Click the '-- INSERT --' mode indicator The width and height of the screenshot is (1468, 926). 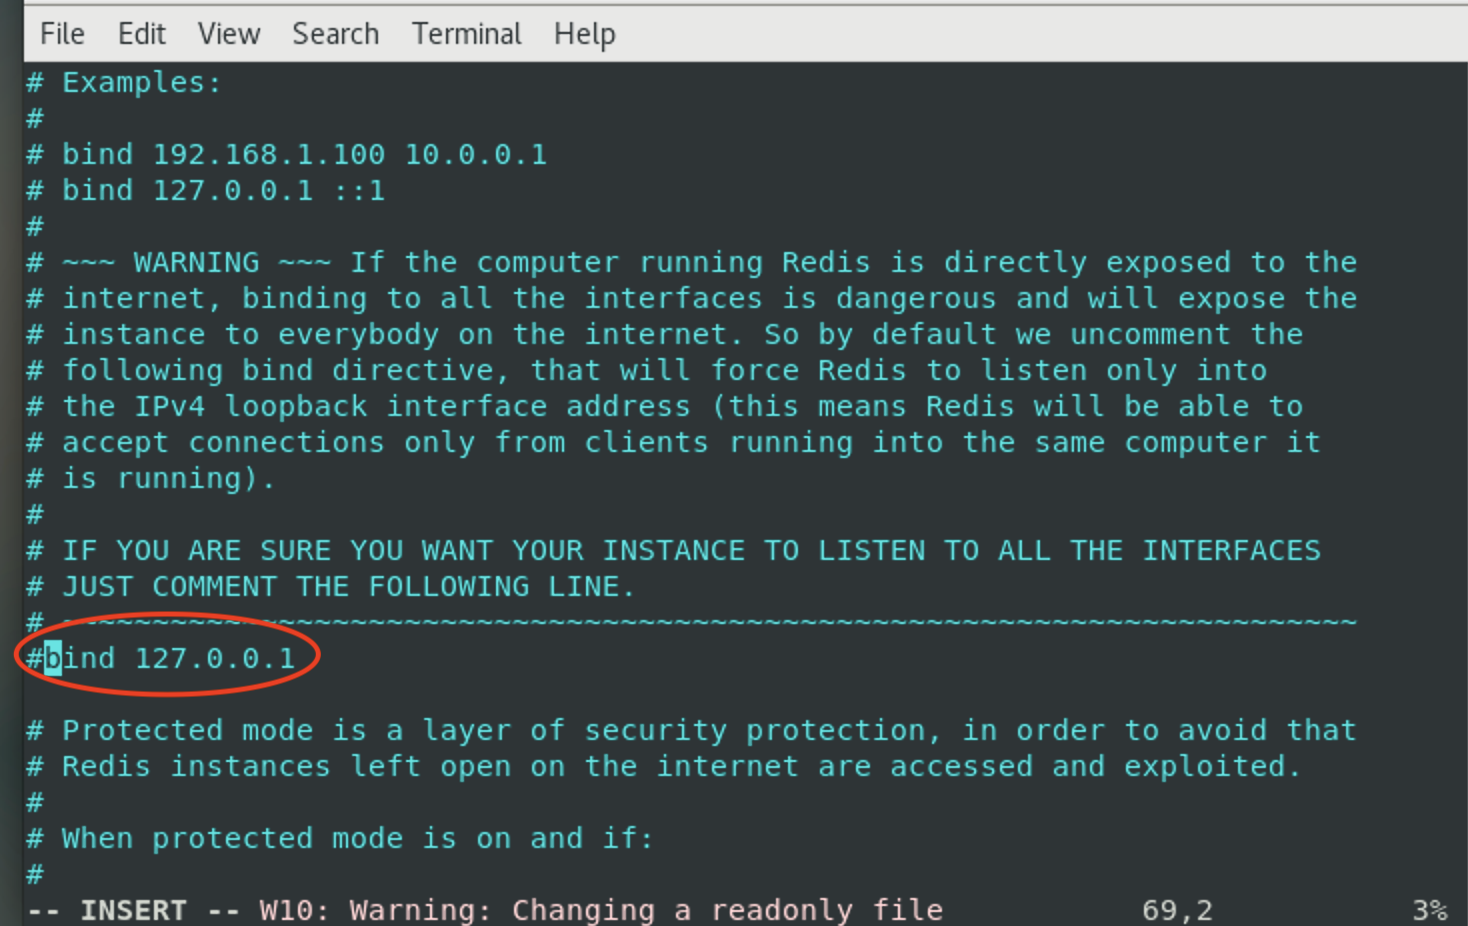[134, 910]
